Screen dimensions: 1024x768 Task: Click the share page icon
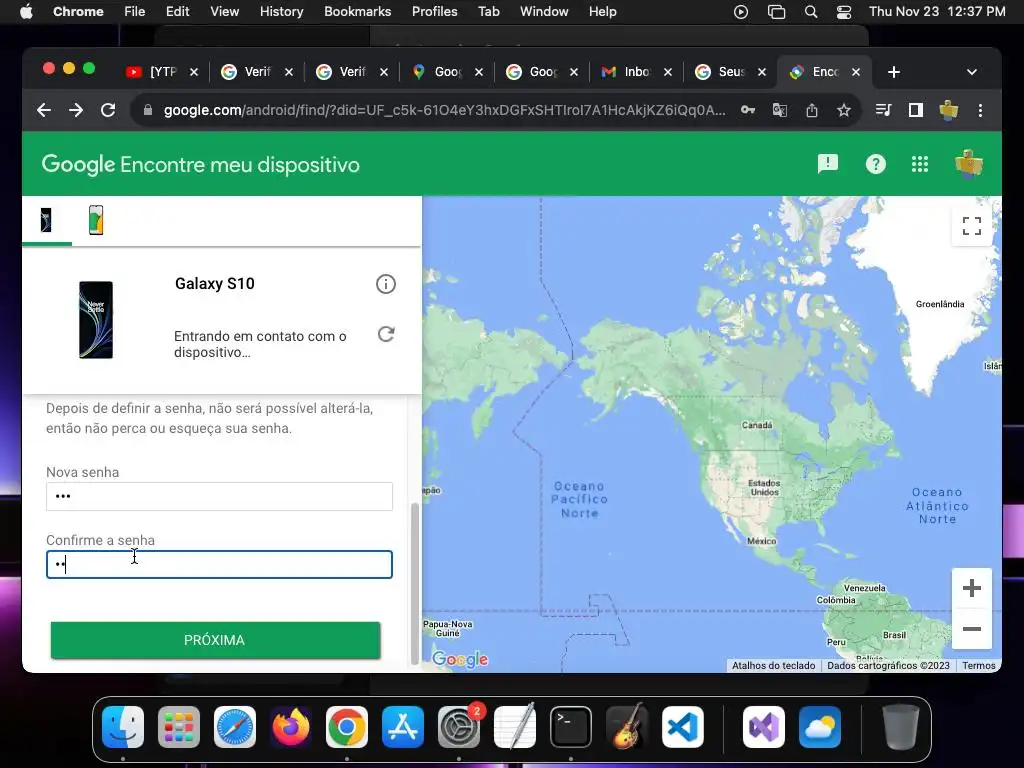tap(812, 110)
